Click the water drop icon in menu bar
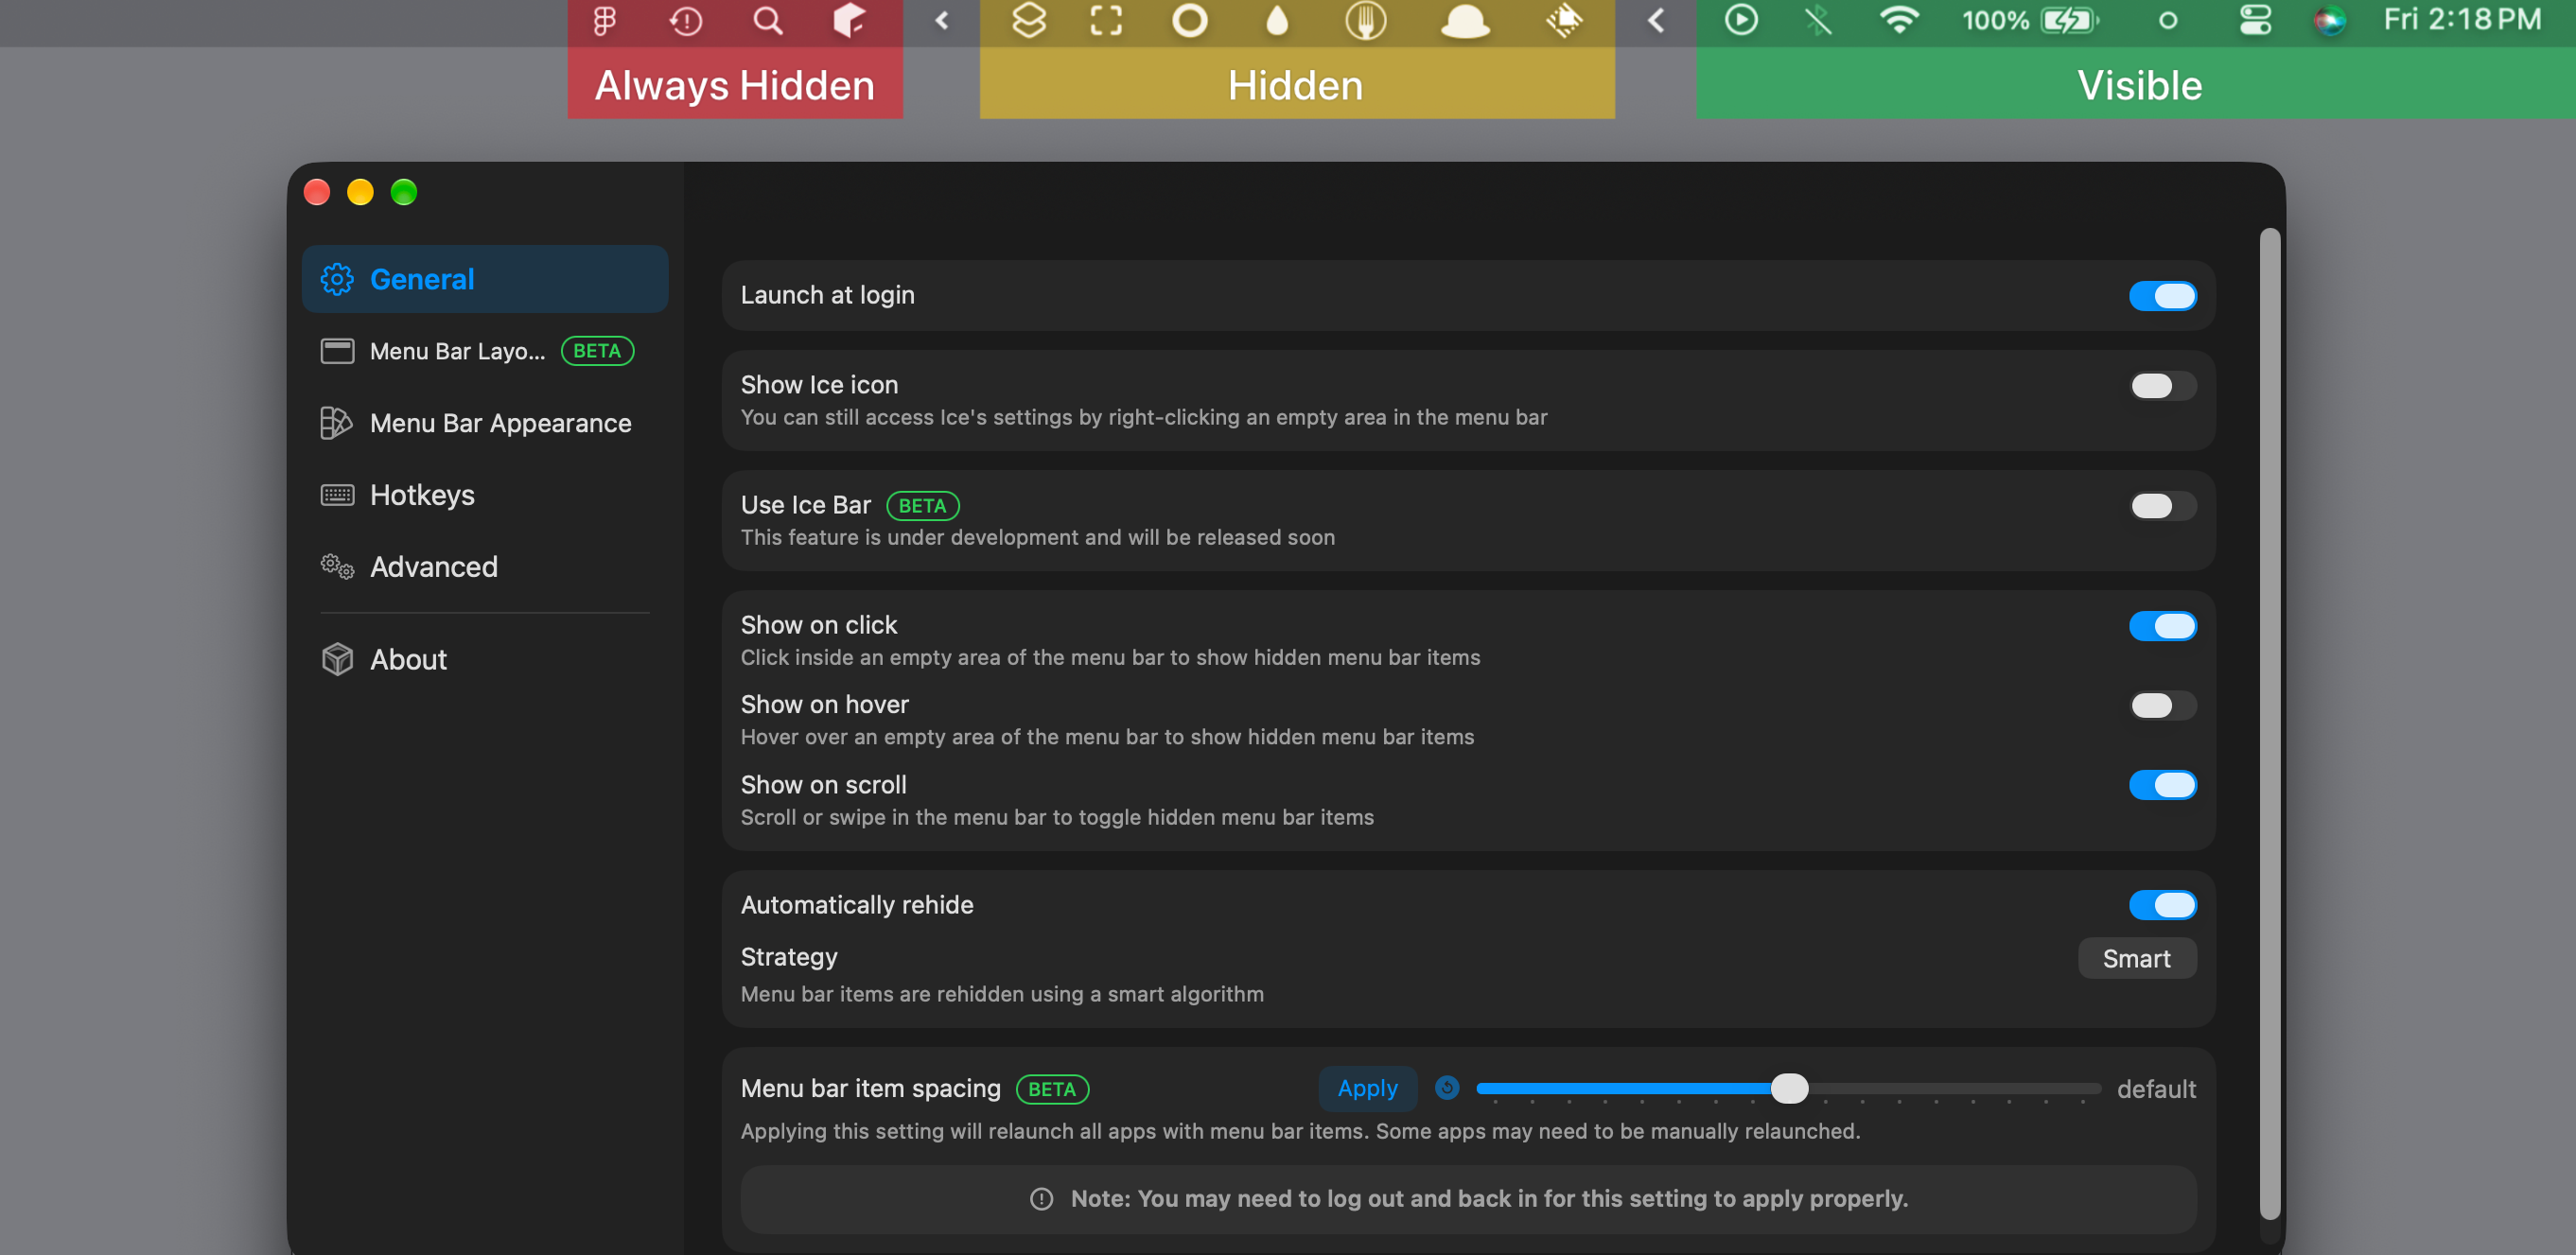 point(1277,20)
